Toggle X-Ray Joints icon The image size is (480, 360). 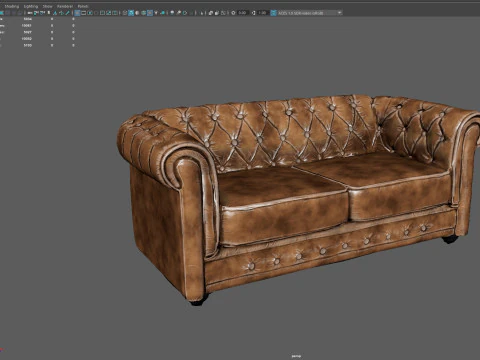point(223,13)
